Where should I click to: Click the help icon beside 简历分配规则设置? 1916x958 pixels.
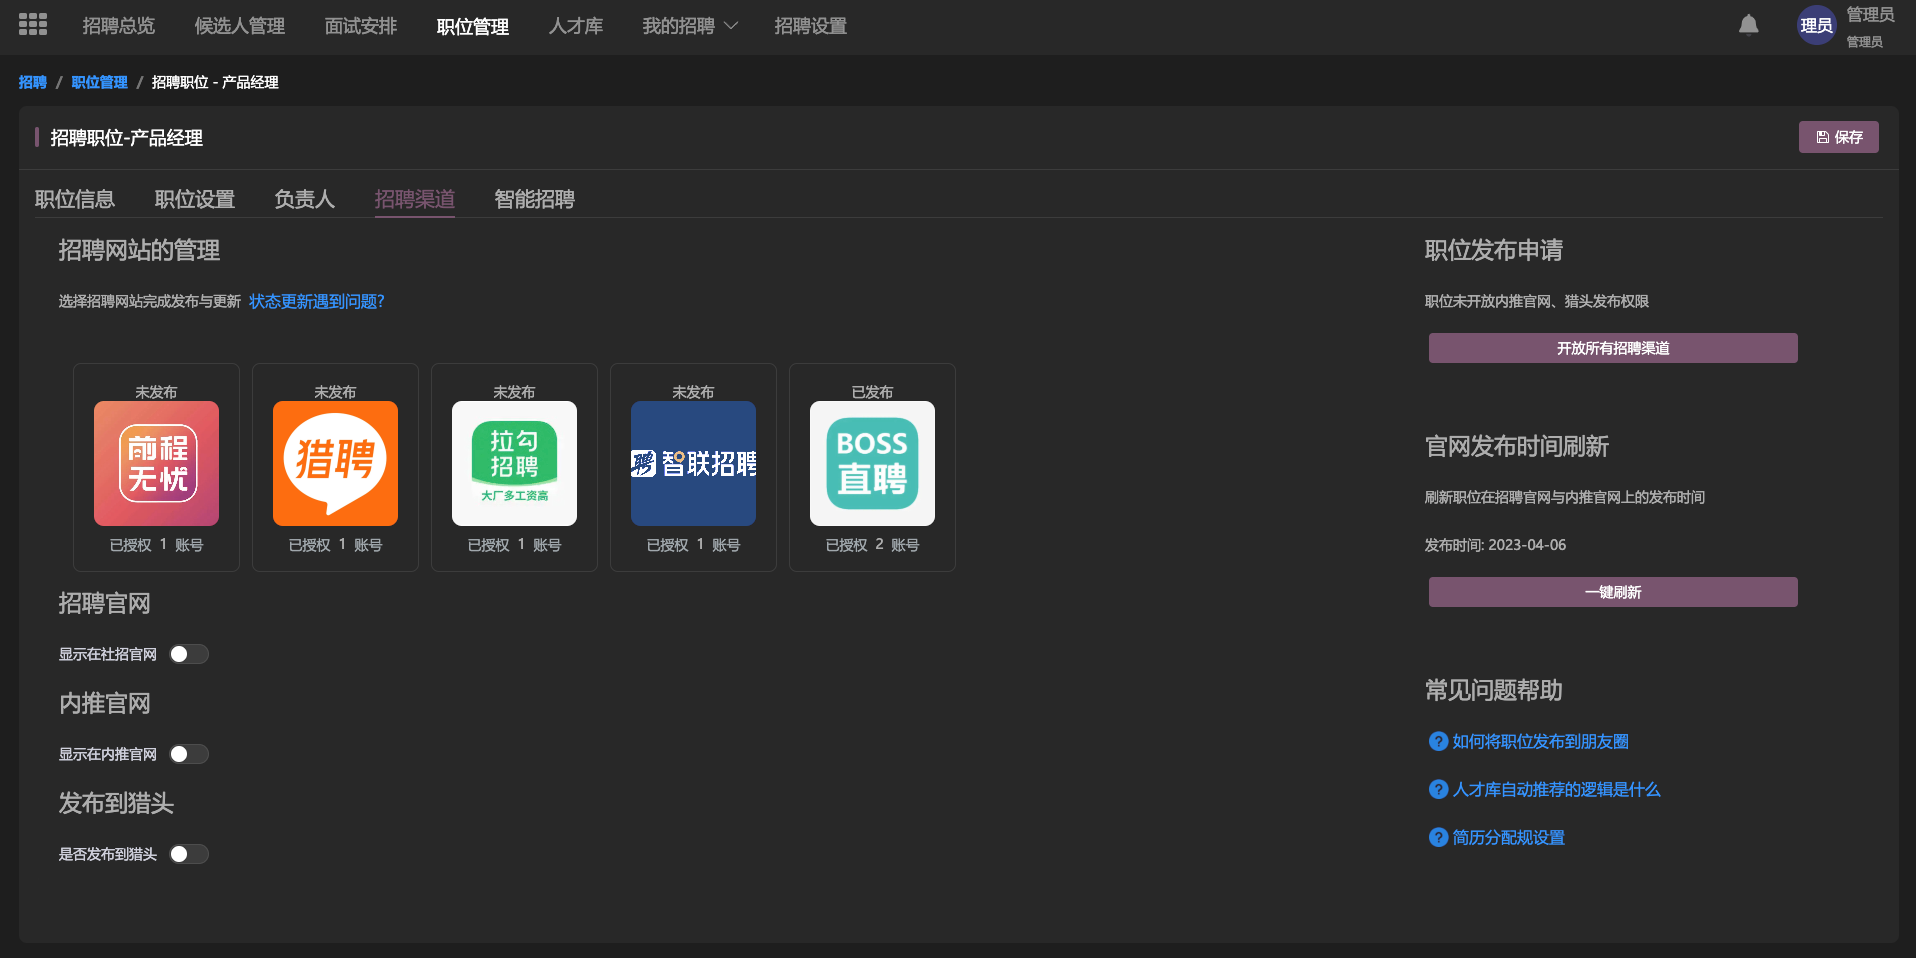(x=1437, y=838)
